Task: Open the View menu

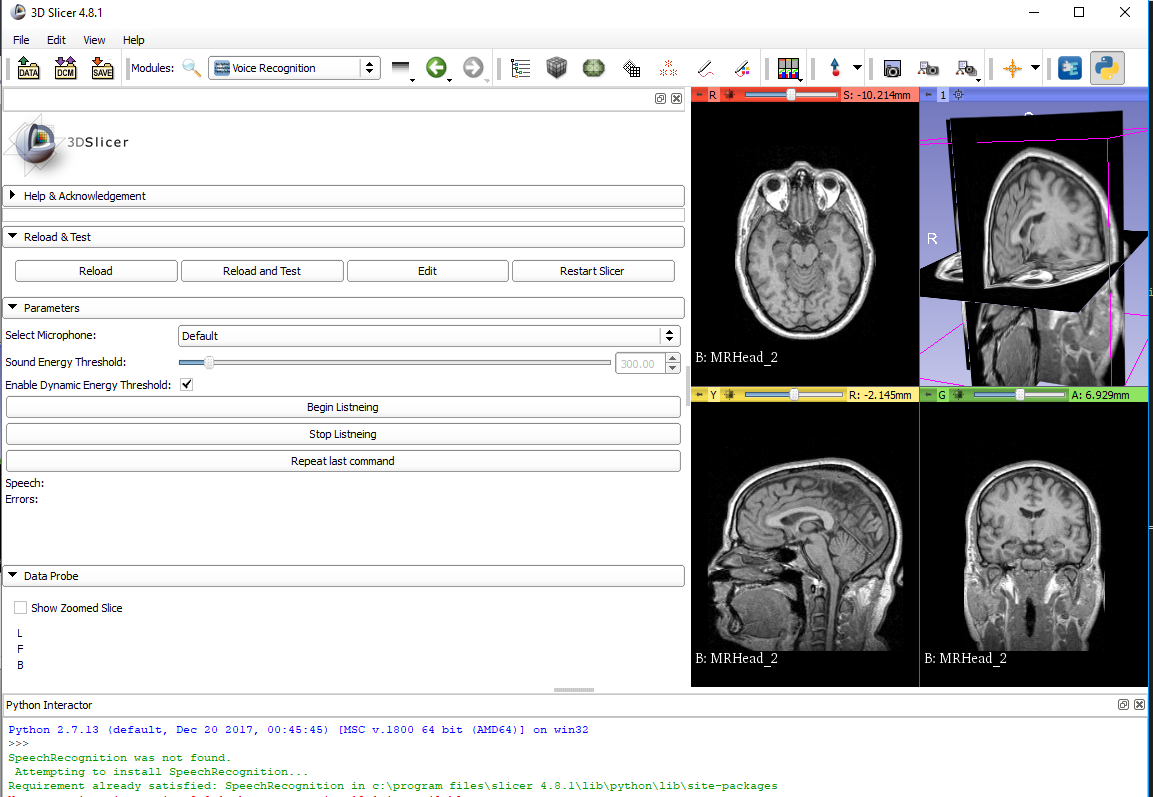Action: coord(94,40)
